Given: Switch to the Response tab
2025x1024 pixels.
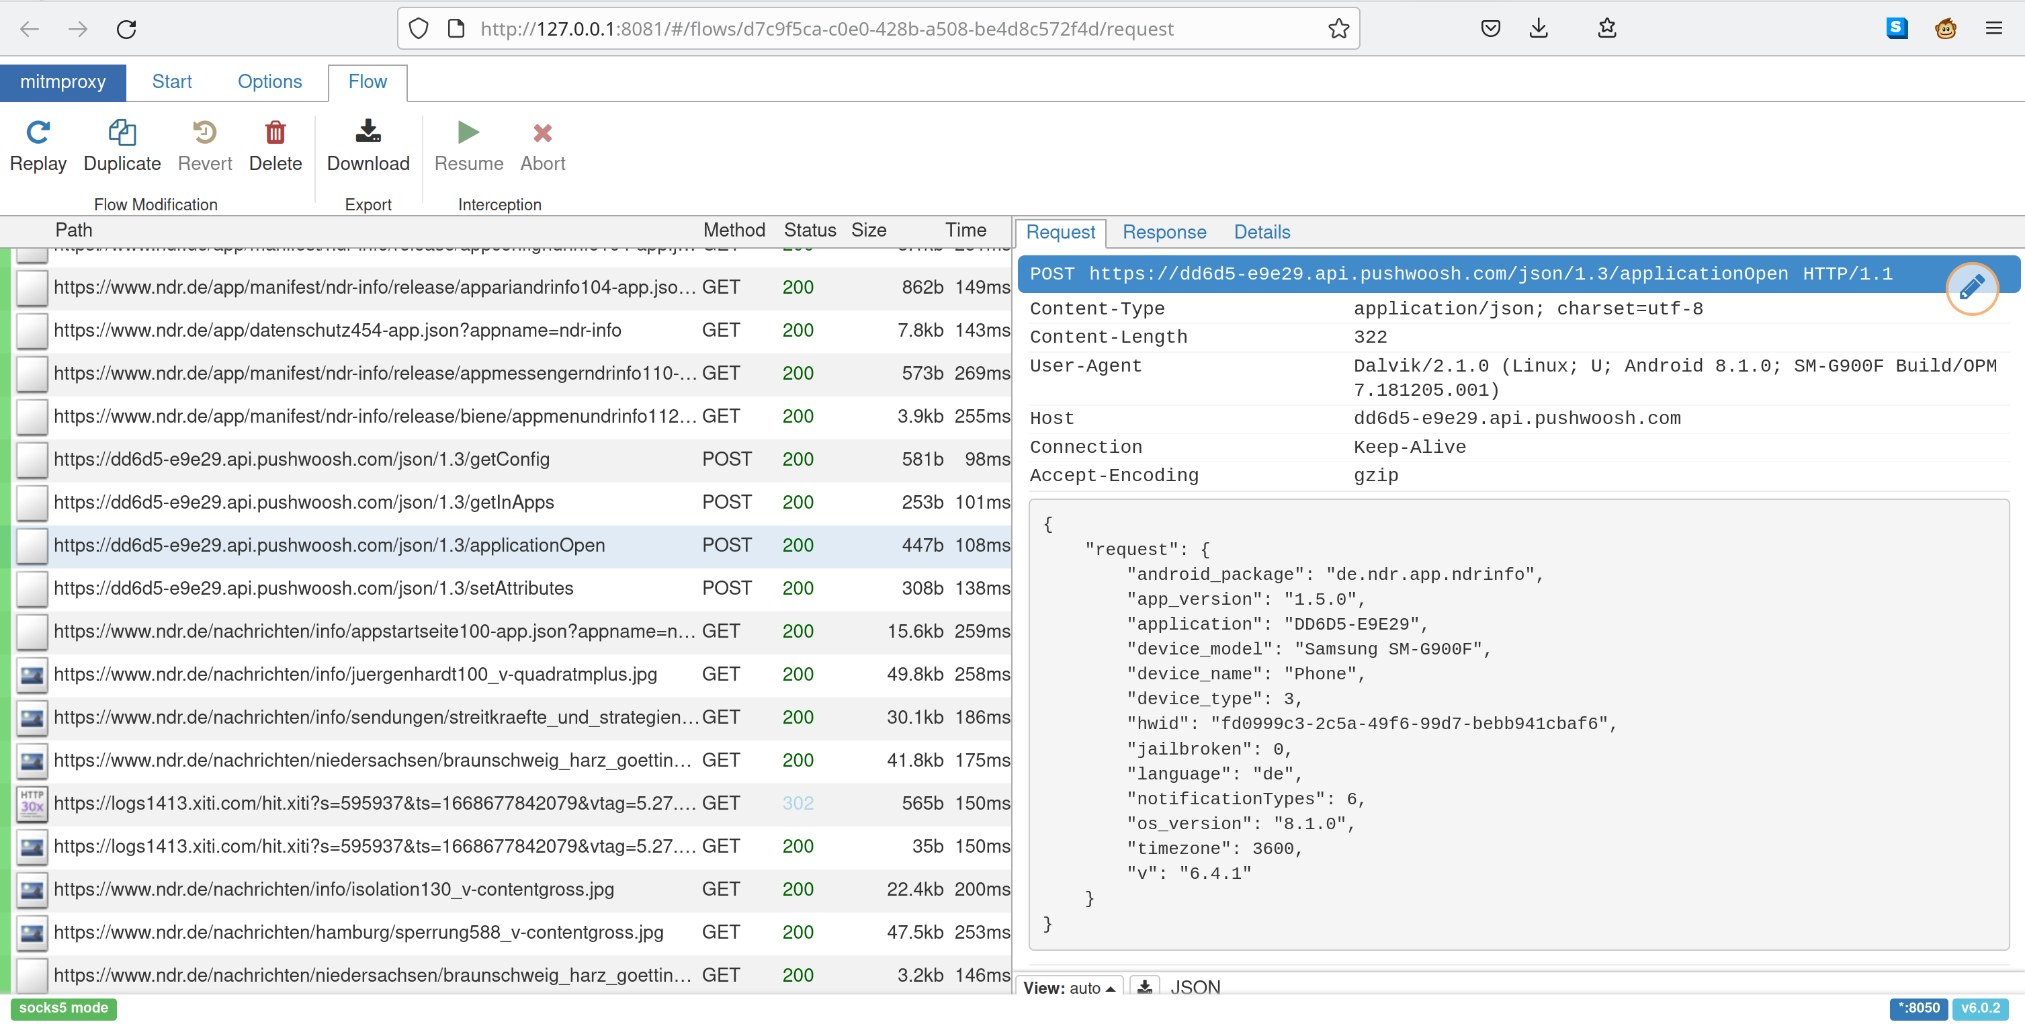Looking at the screenshot, I should 1164,232.
